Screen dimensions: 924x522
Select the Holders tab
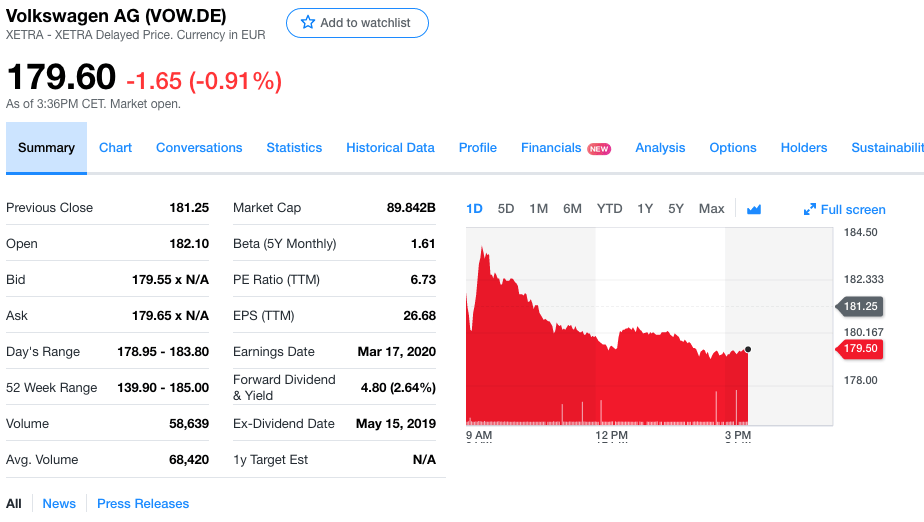(803, 147)
